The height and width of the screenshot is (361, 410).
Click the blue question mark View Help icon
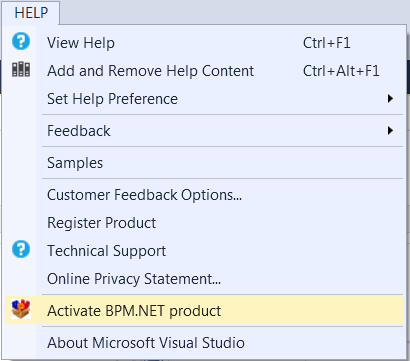pos(21,41)
